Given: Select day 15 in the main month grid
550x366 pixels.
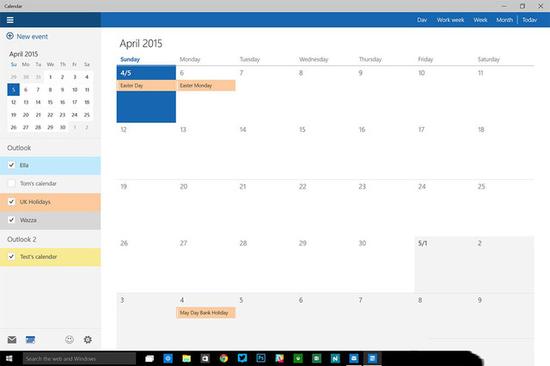Looking at the screenshot, I should point(325,151).
